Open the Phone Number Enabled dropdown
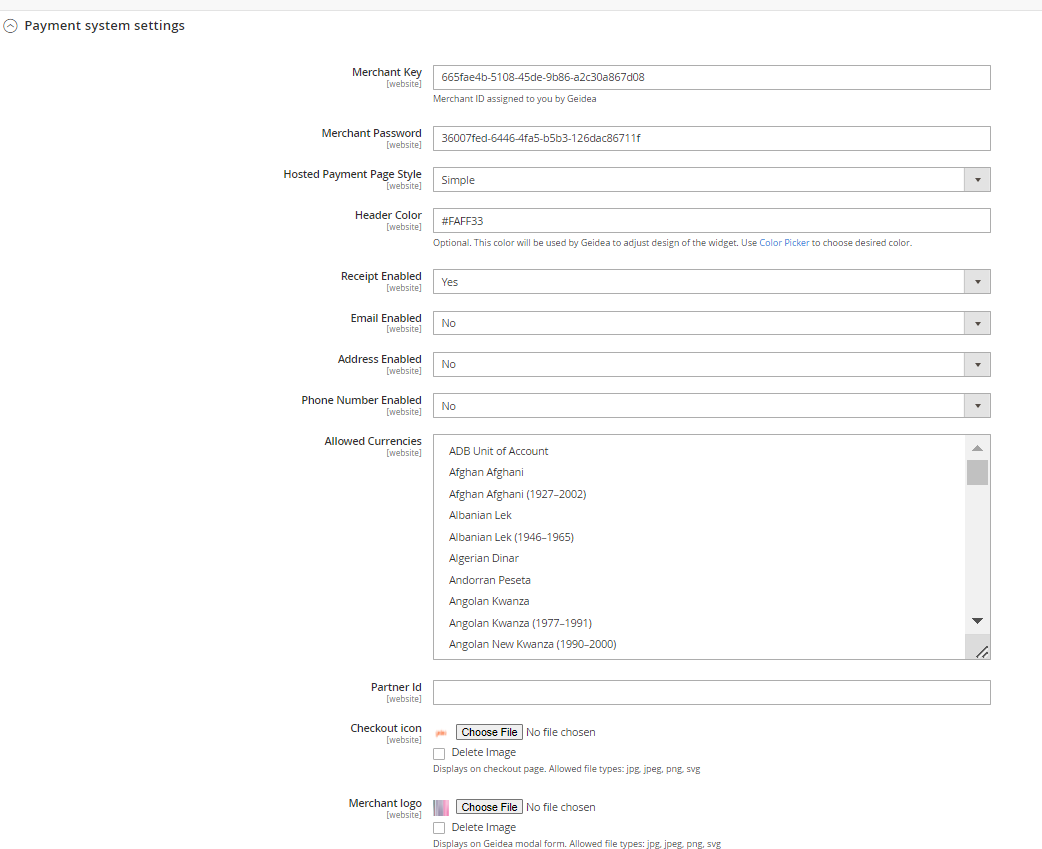This screenshot has width=1042, height=849. pos(711,406)
